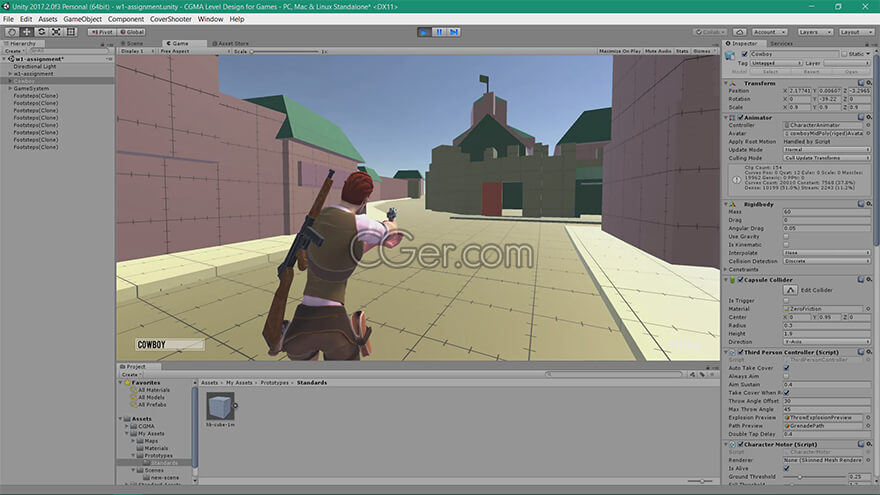This screenshot has height=495, width=880.
Task: Open Collision Detection dropdown
Action: (x=827, y=262)
